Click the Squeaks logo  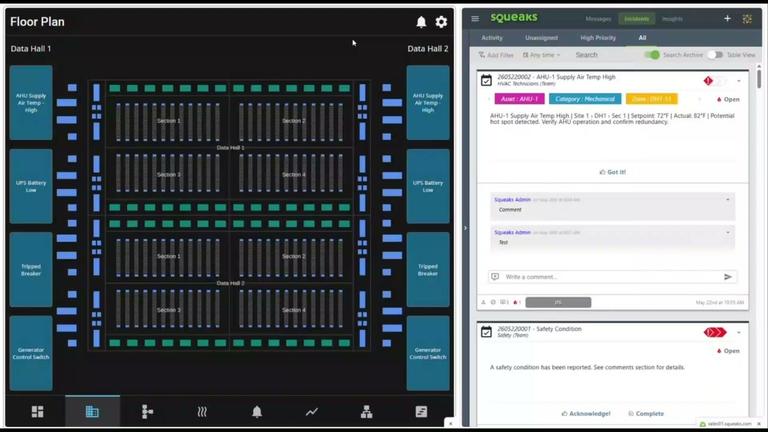514,18
